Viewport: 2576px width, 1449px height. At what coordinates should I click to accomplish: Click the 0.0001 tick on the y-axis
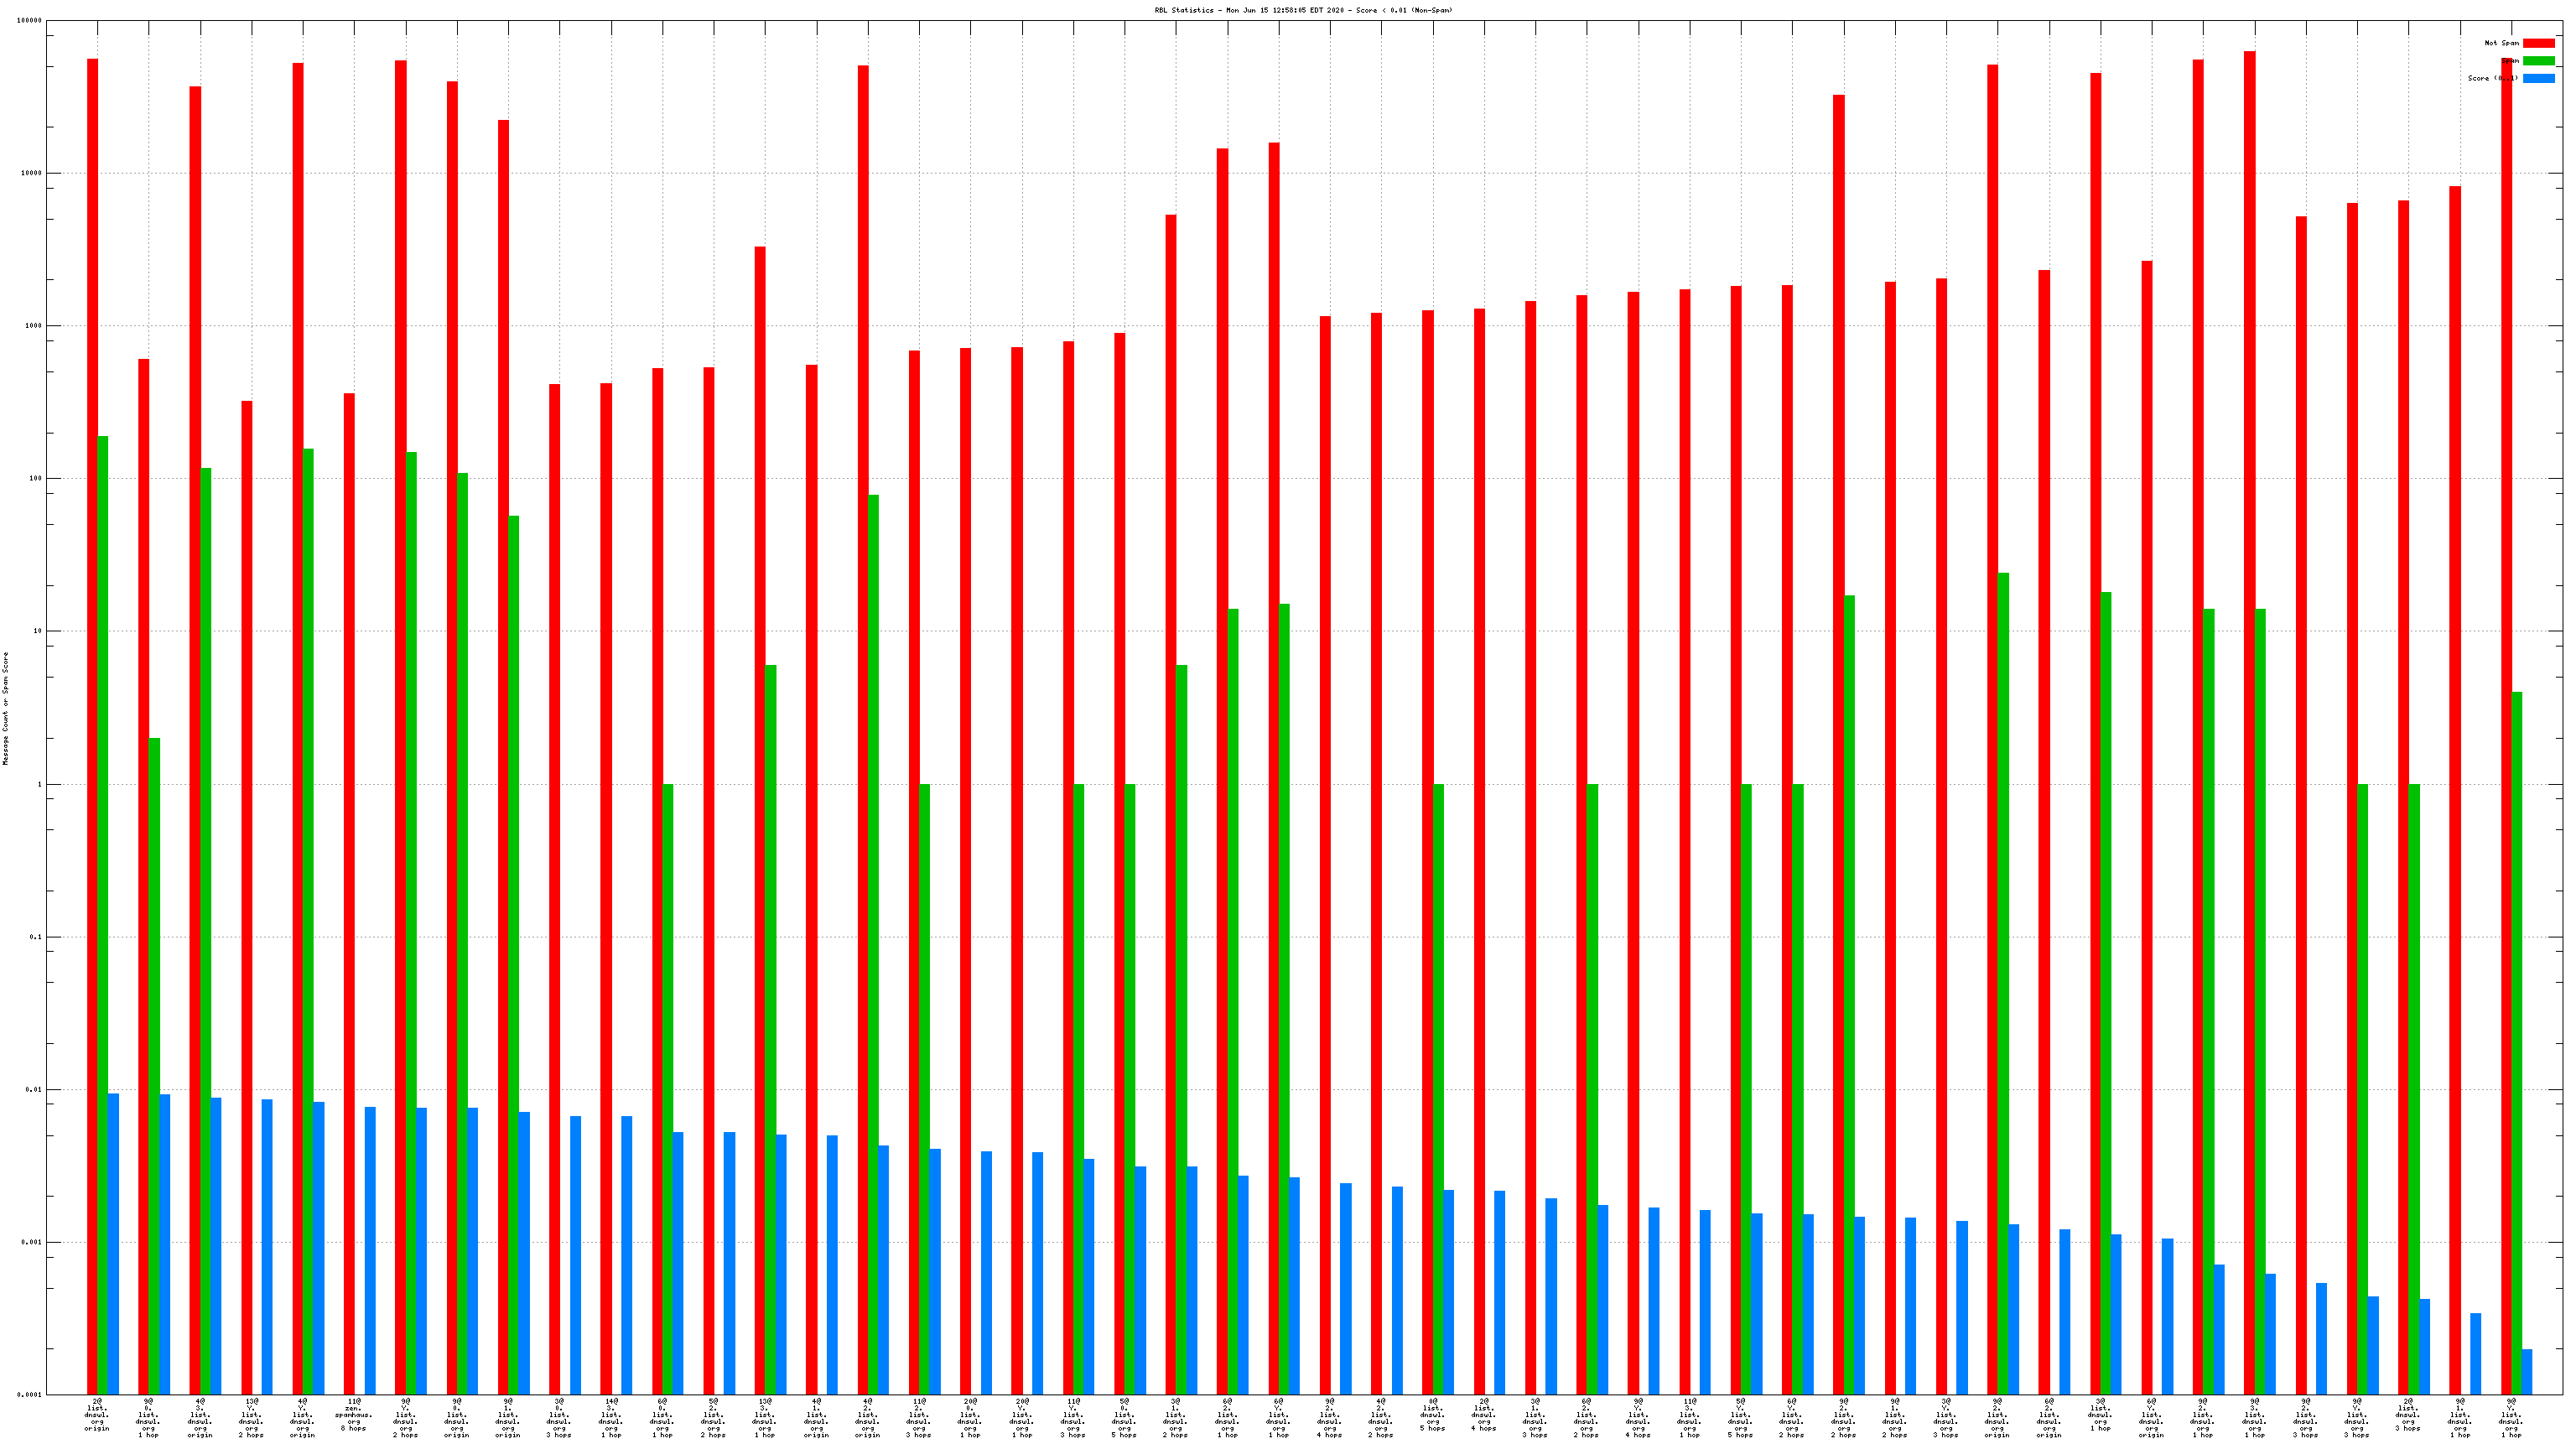30,1395
